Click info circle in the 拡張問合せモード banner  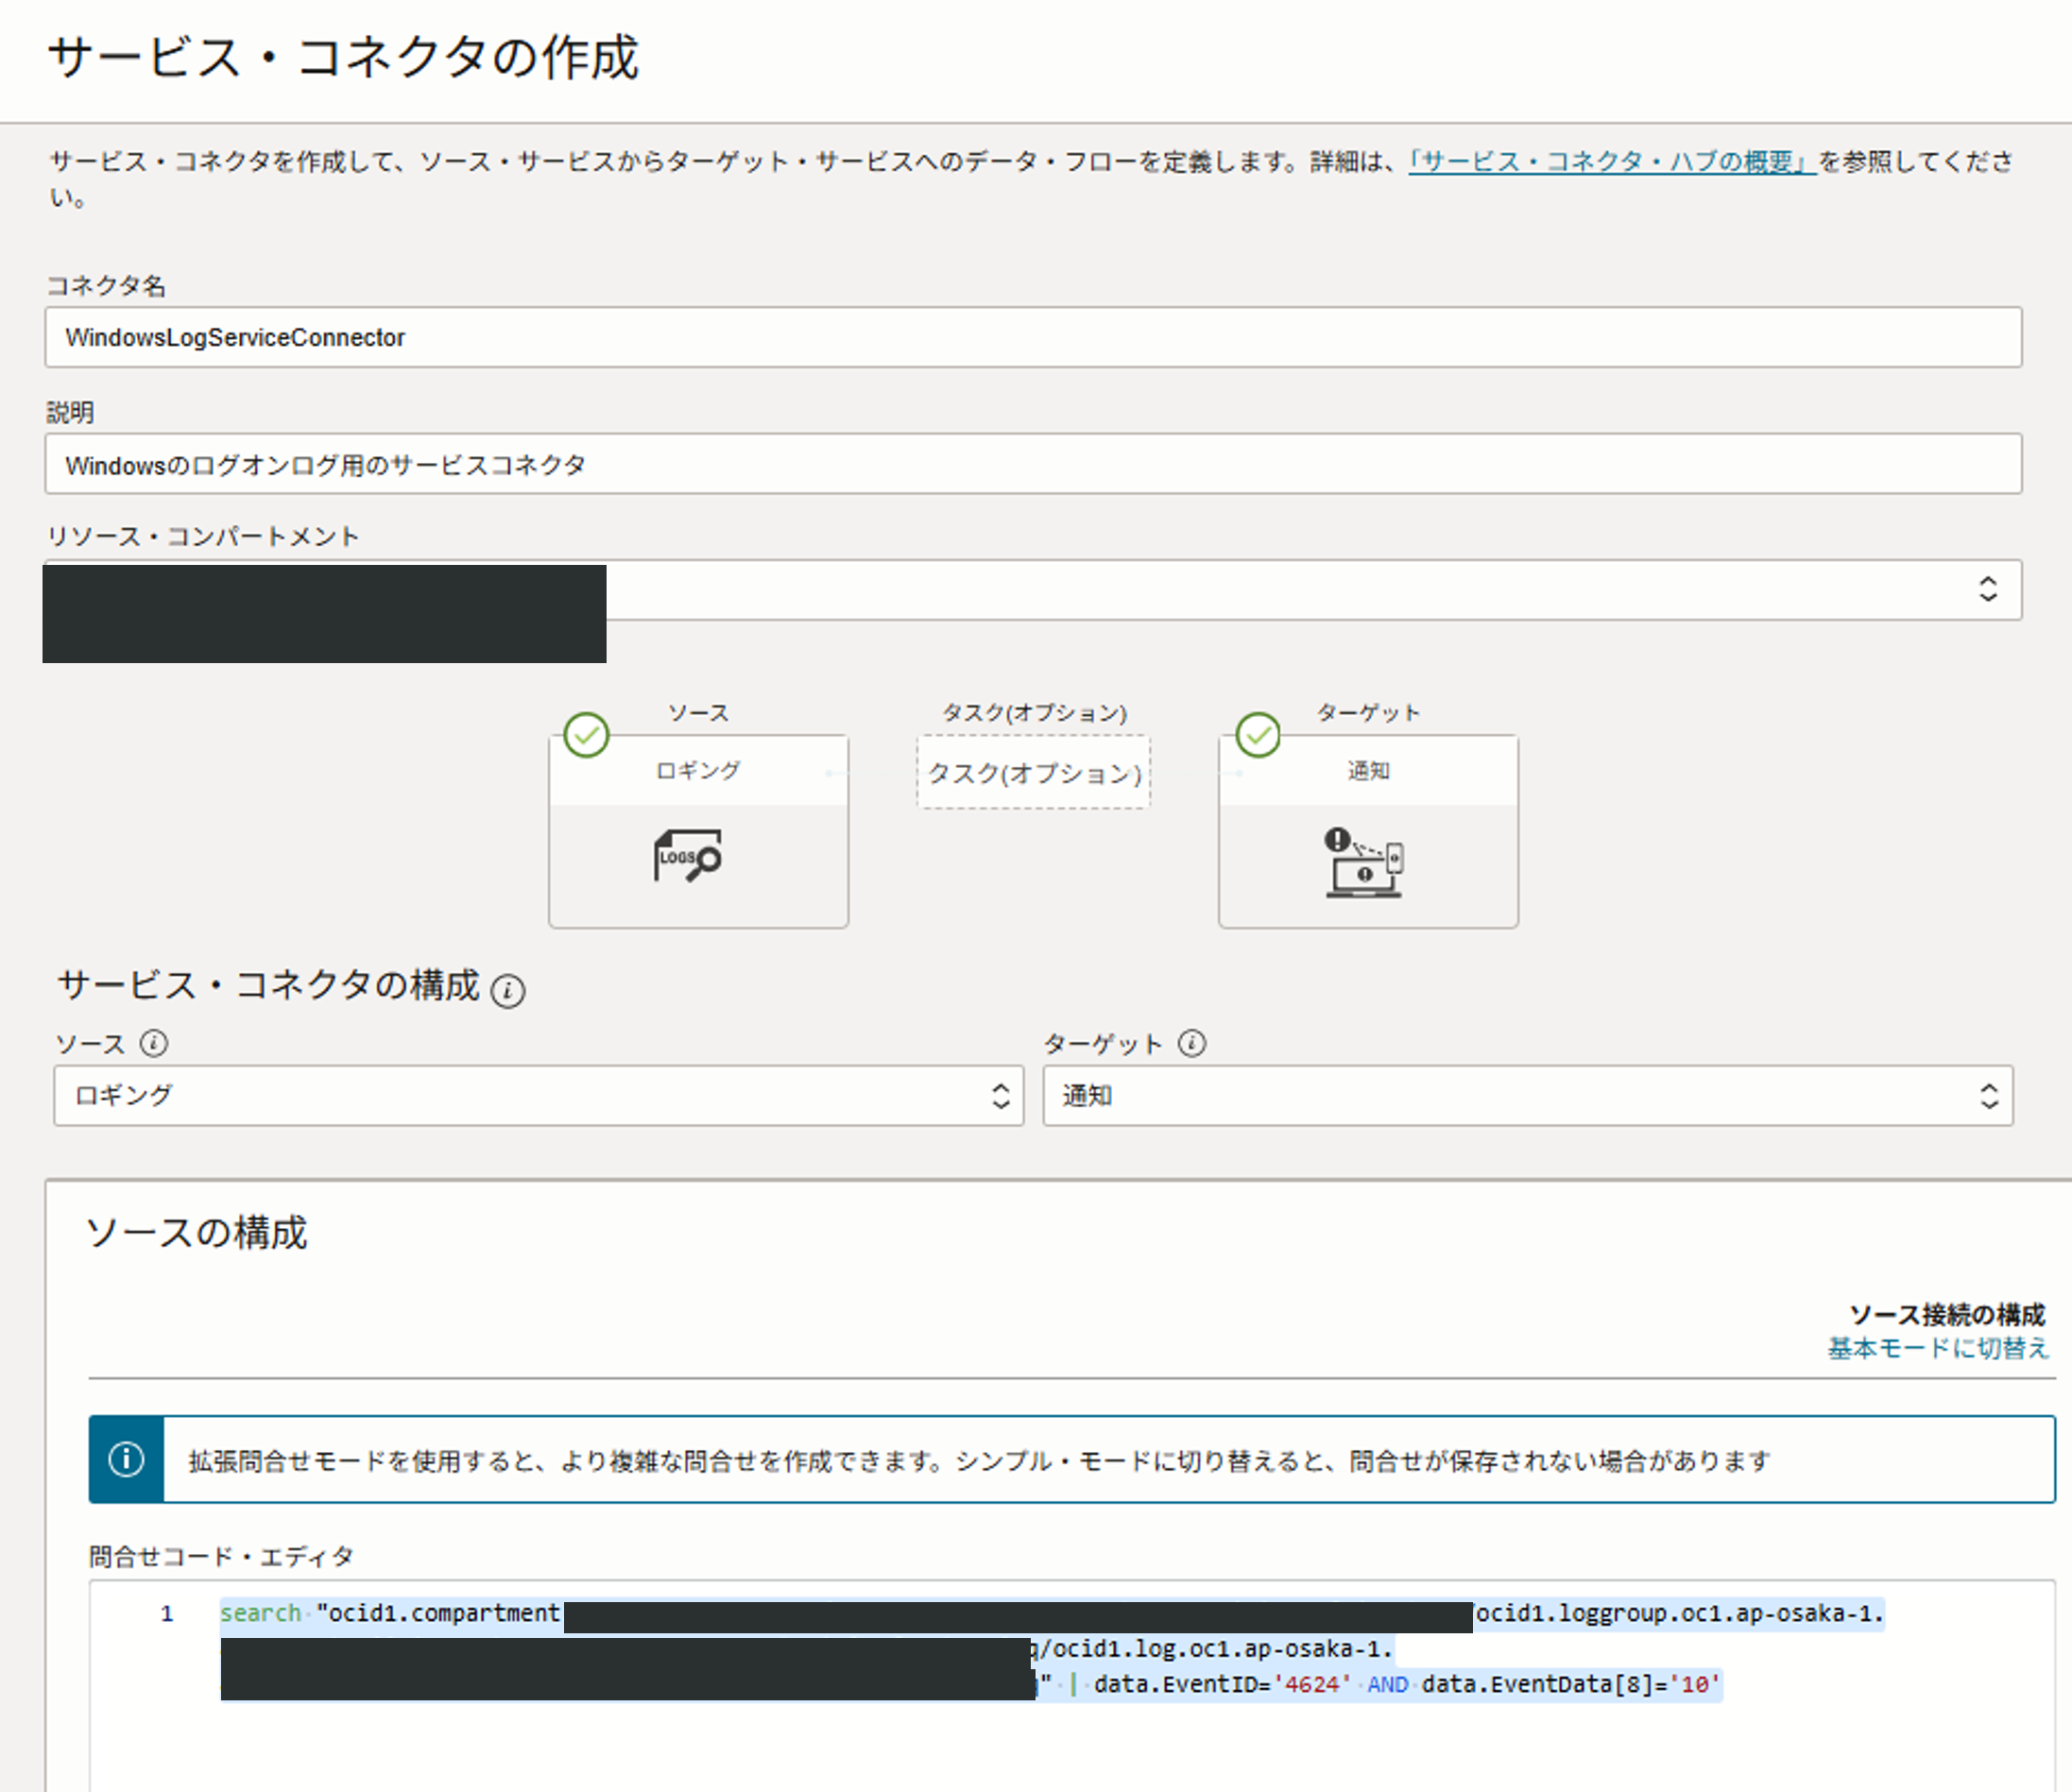(126, 1459)
